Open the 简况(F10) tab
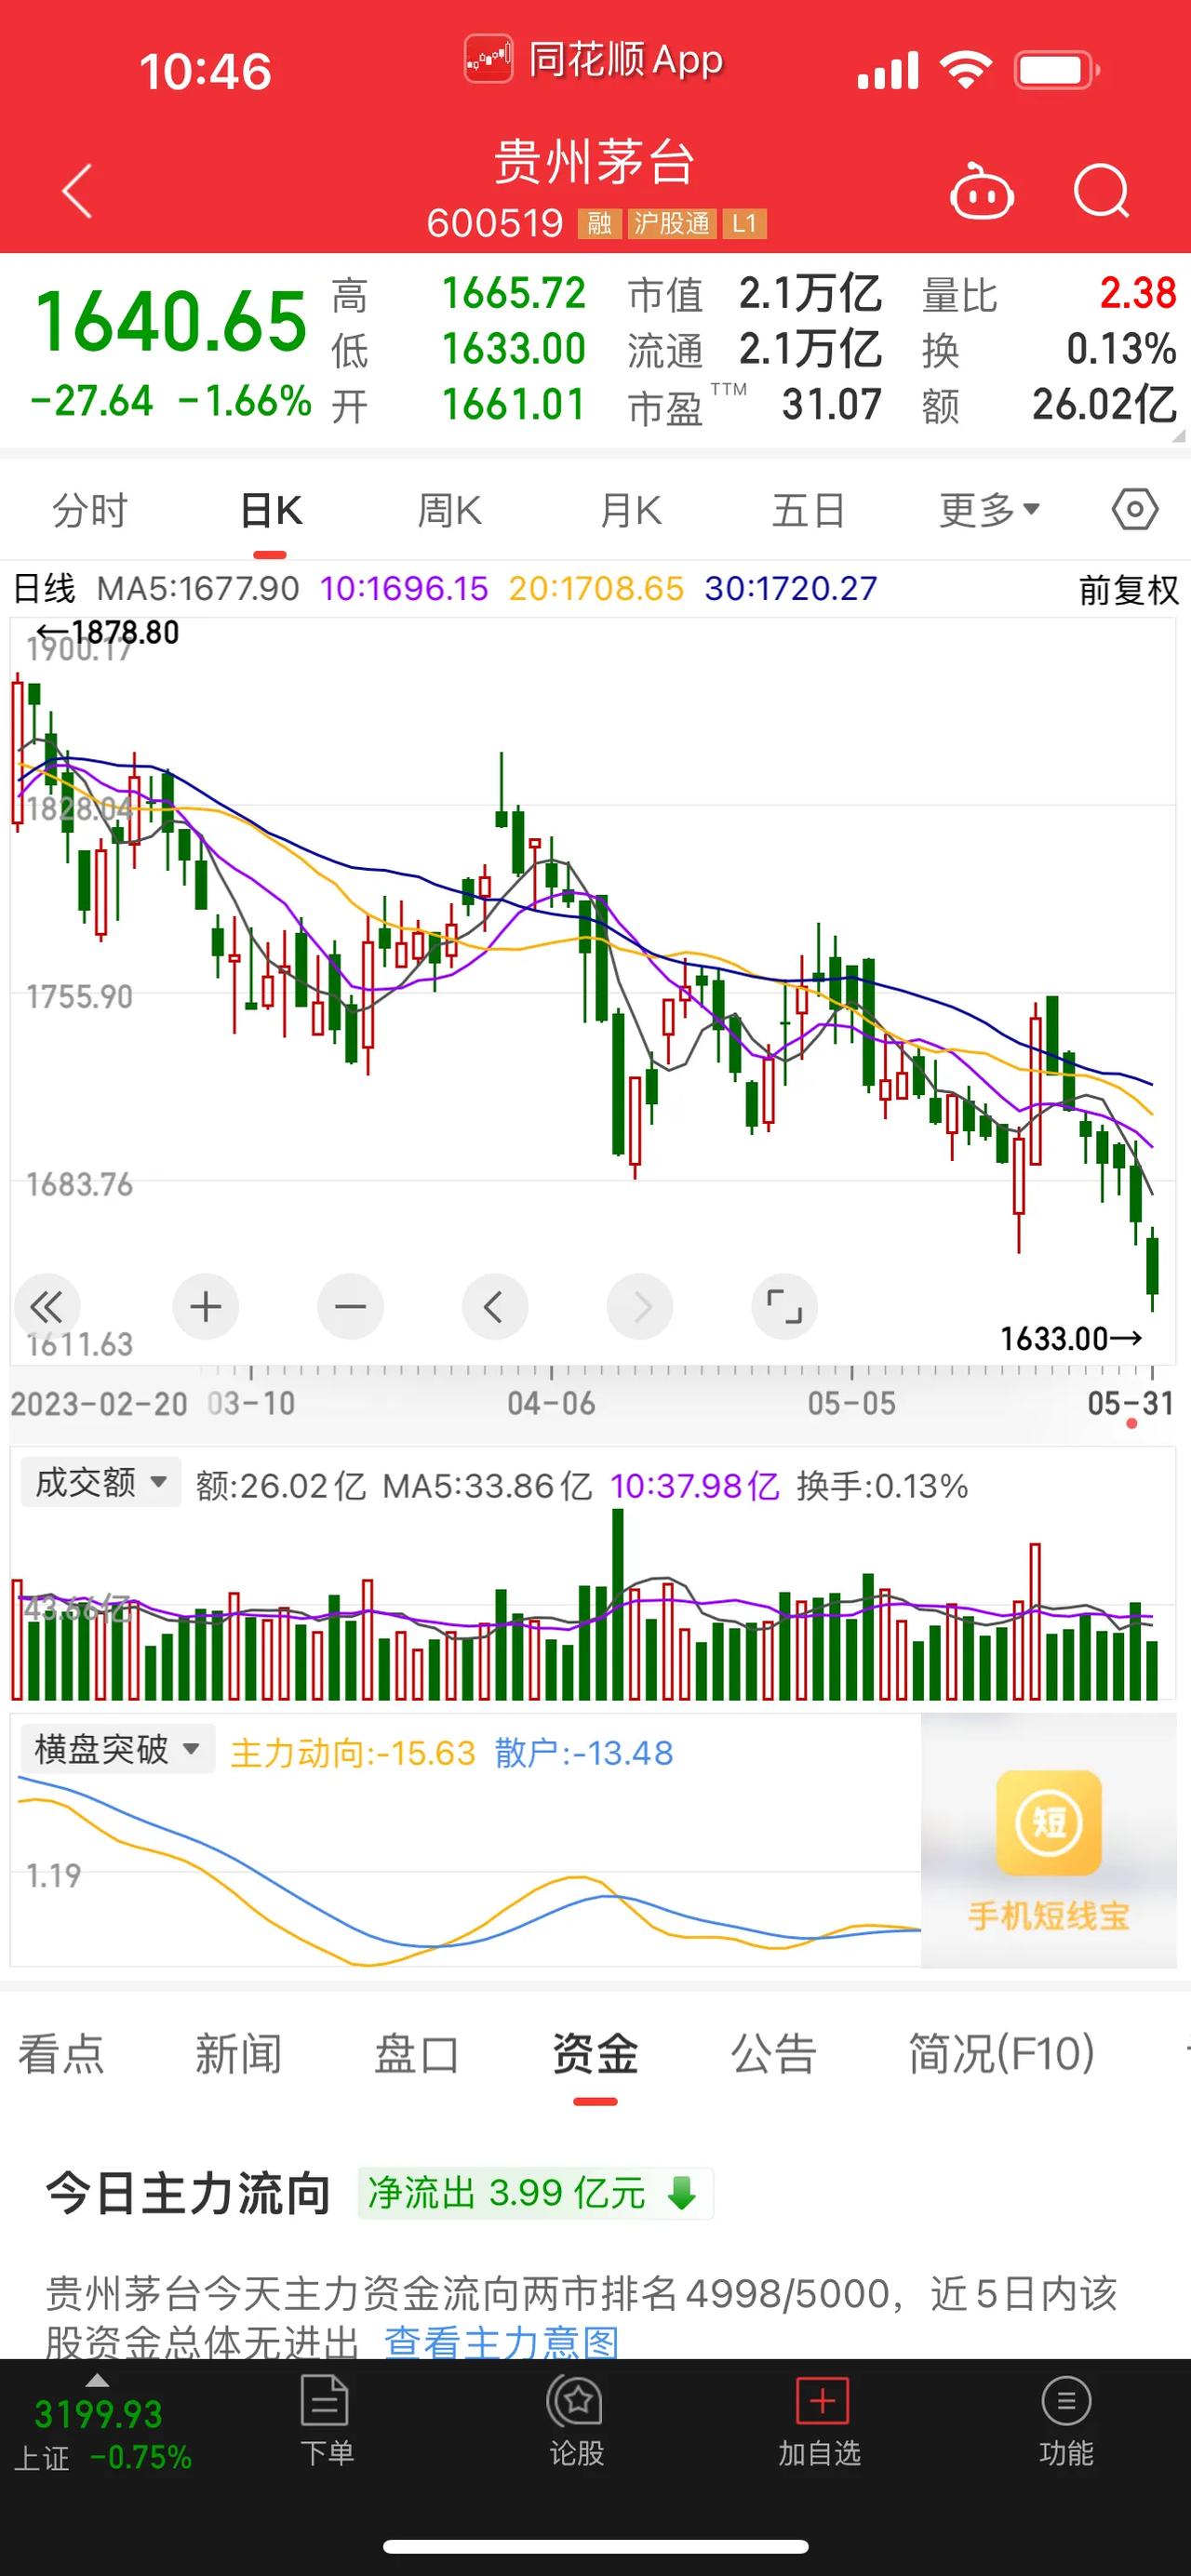 (1001, 2054)
